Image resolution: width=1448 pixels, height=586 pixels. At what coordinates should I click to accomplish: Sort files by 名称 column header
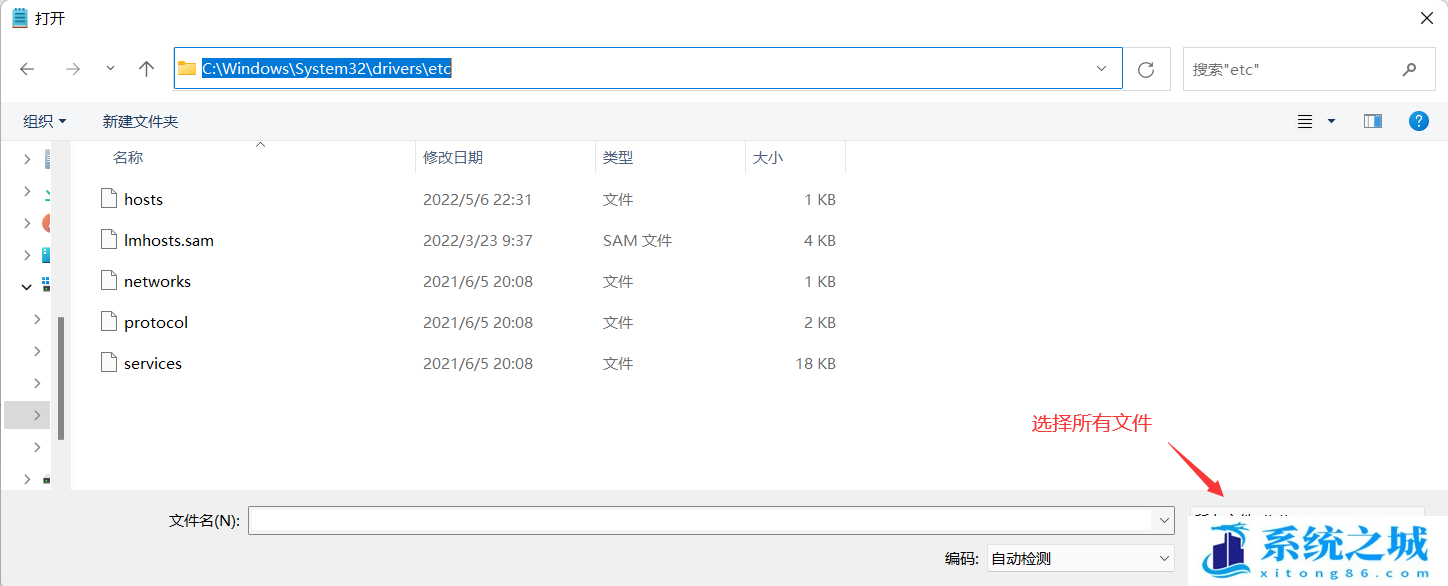(x=128, y=157)
